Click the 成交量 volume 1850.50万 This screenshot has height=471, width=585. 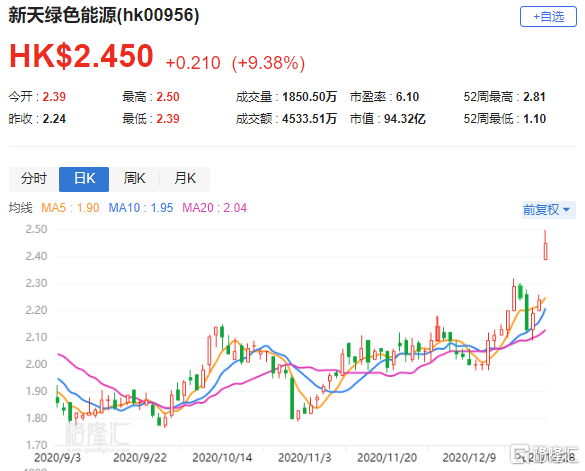309,97
